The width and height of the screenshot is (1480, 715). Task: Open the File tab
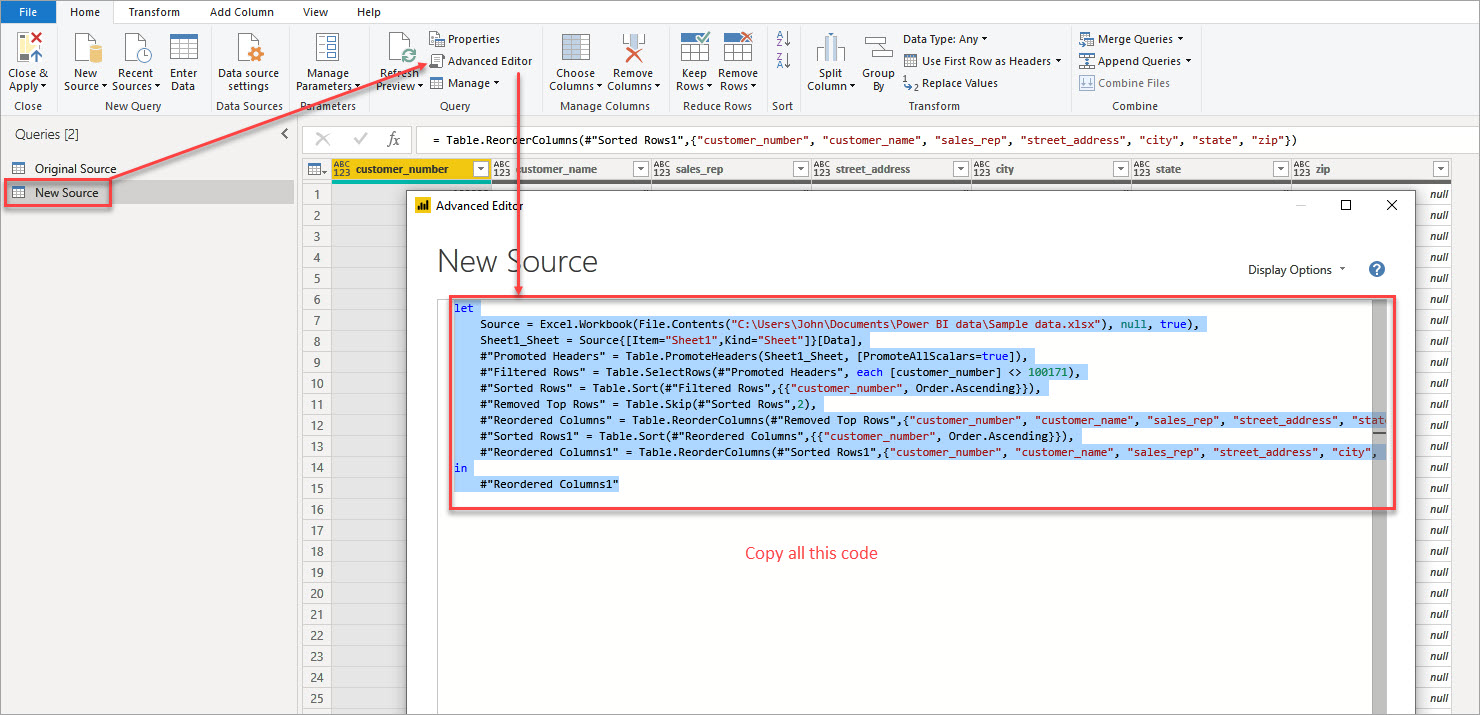coord(28,12)
